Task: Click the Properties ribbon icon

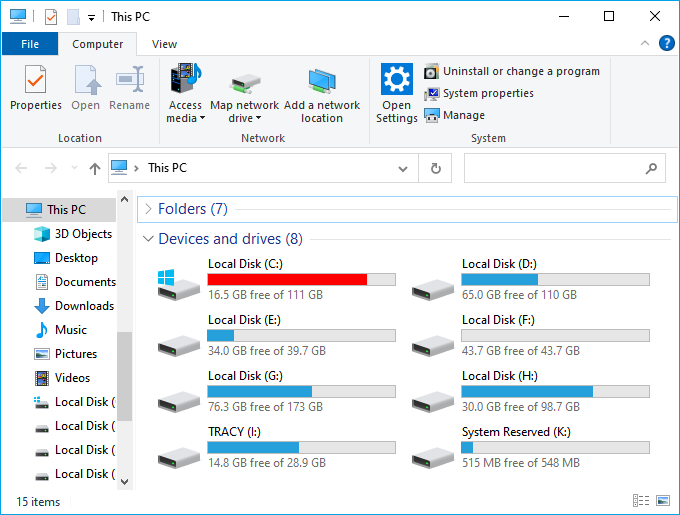Action: [x=35, y=80]
